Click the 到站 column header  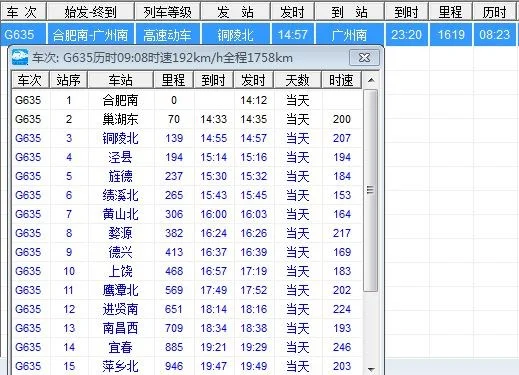pyautogui.click(x=349, y=12)
